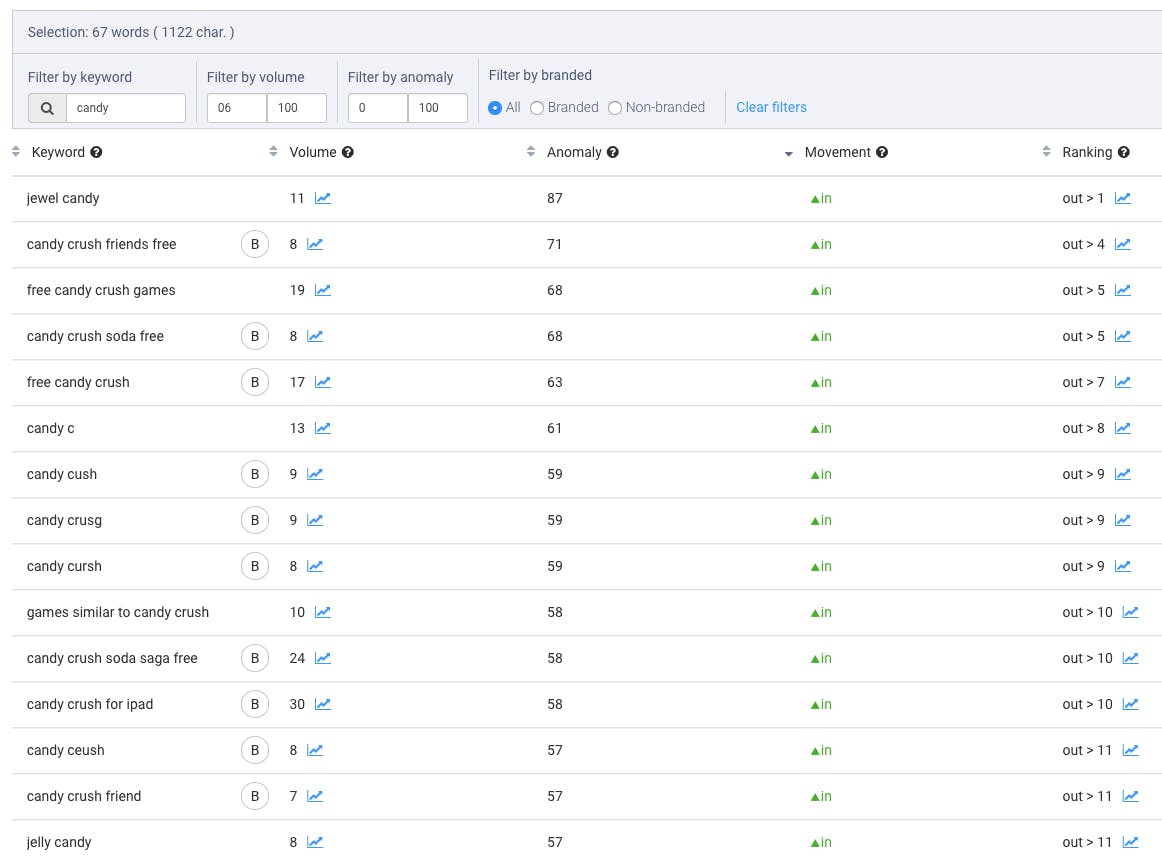Click the Anomaly column header label
The width and height of the screenshot is (1162, 865).
pos(574,152)
